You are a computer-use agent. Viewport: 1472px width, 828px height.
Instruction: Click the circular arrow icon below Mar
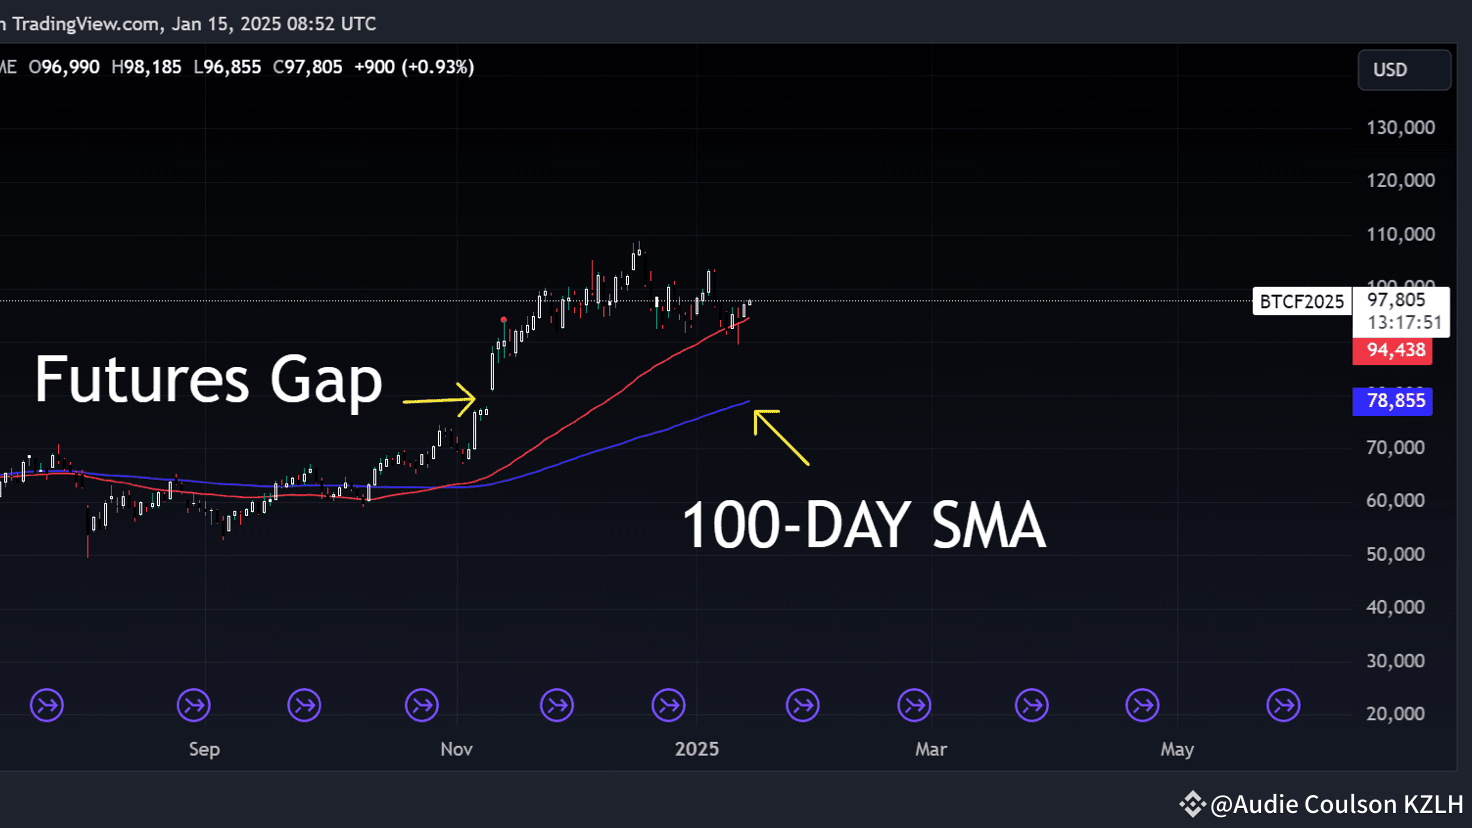914,705
